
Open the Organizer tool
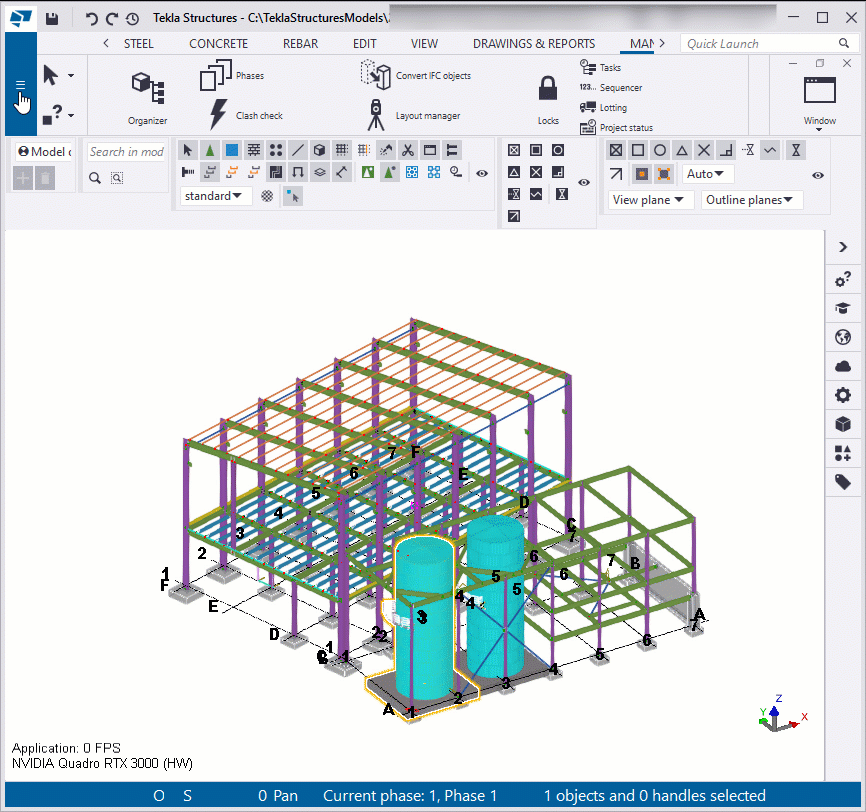(147, 95)
